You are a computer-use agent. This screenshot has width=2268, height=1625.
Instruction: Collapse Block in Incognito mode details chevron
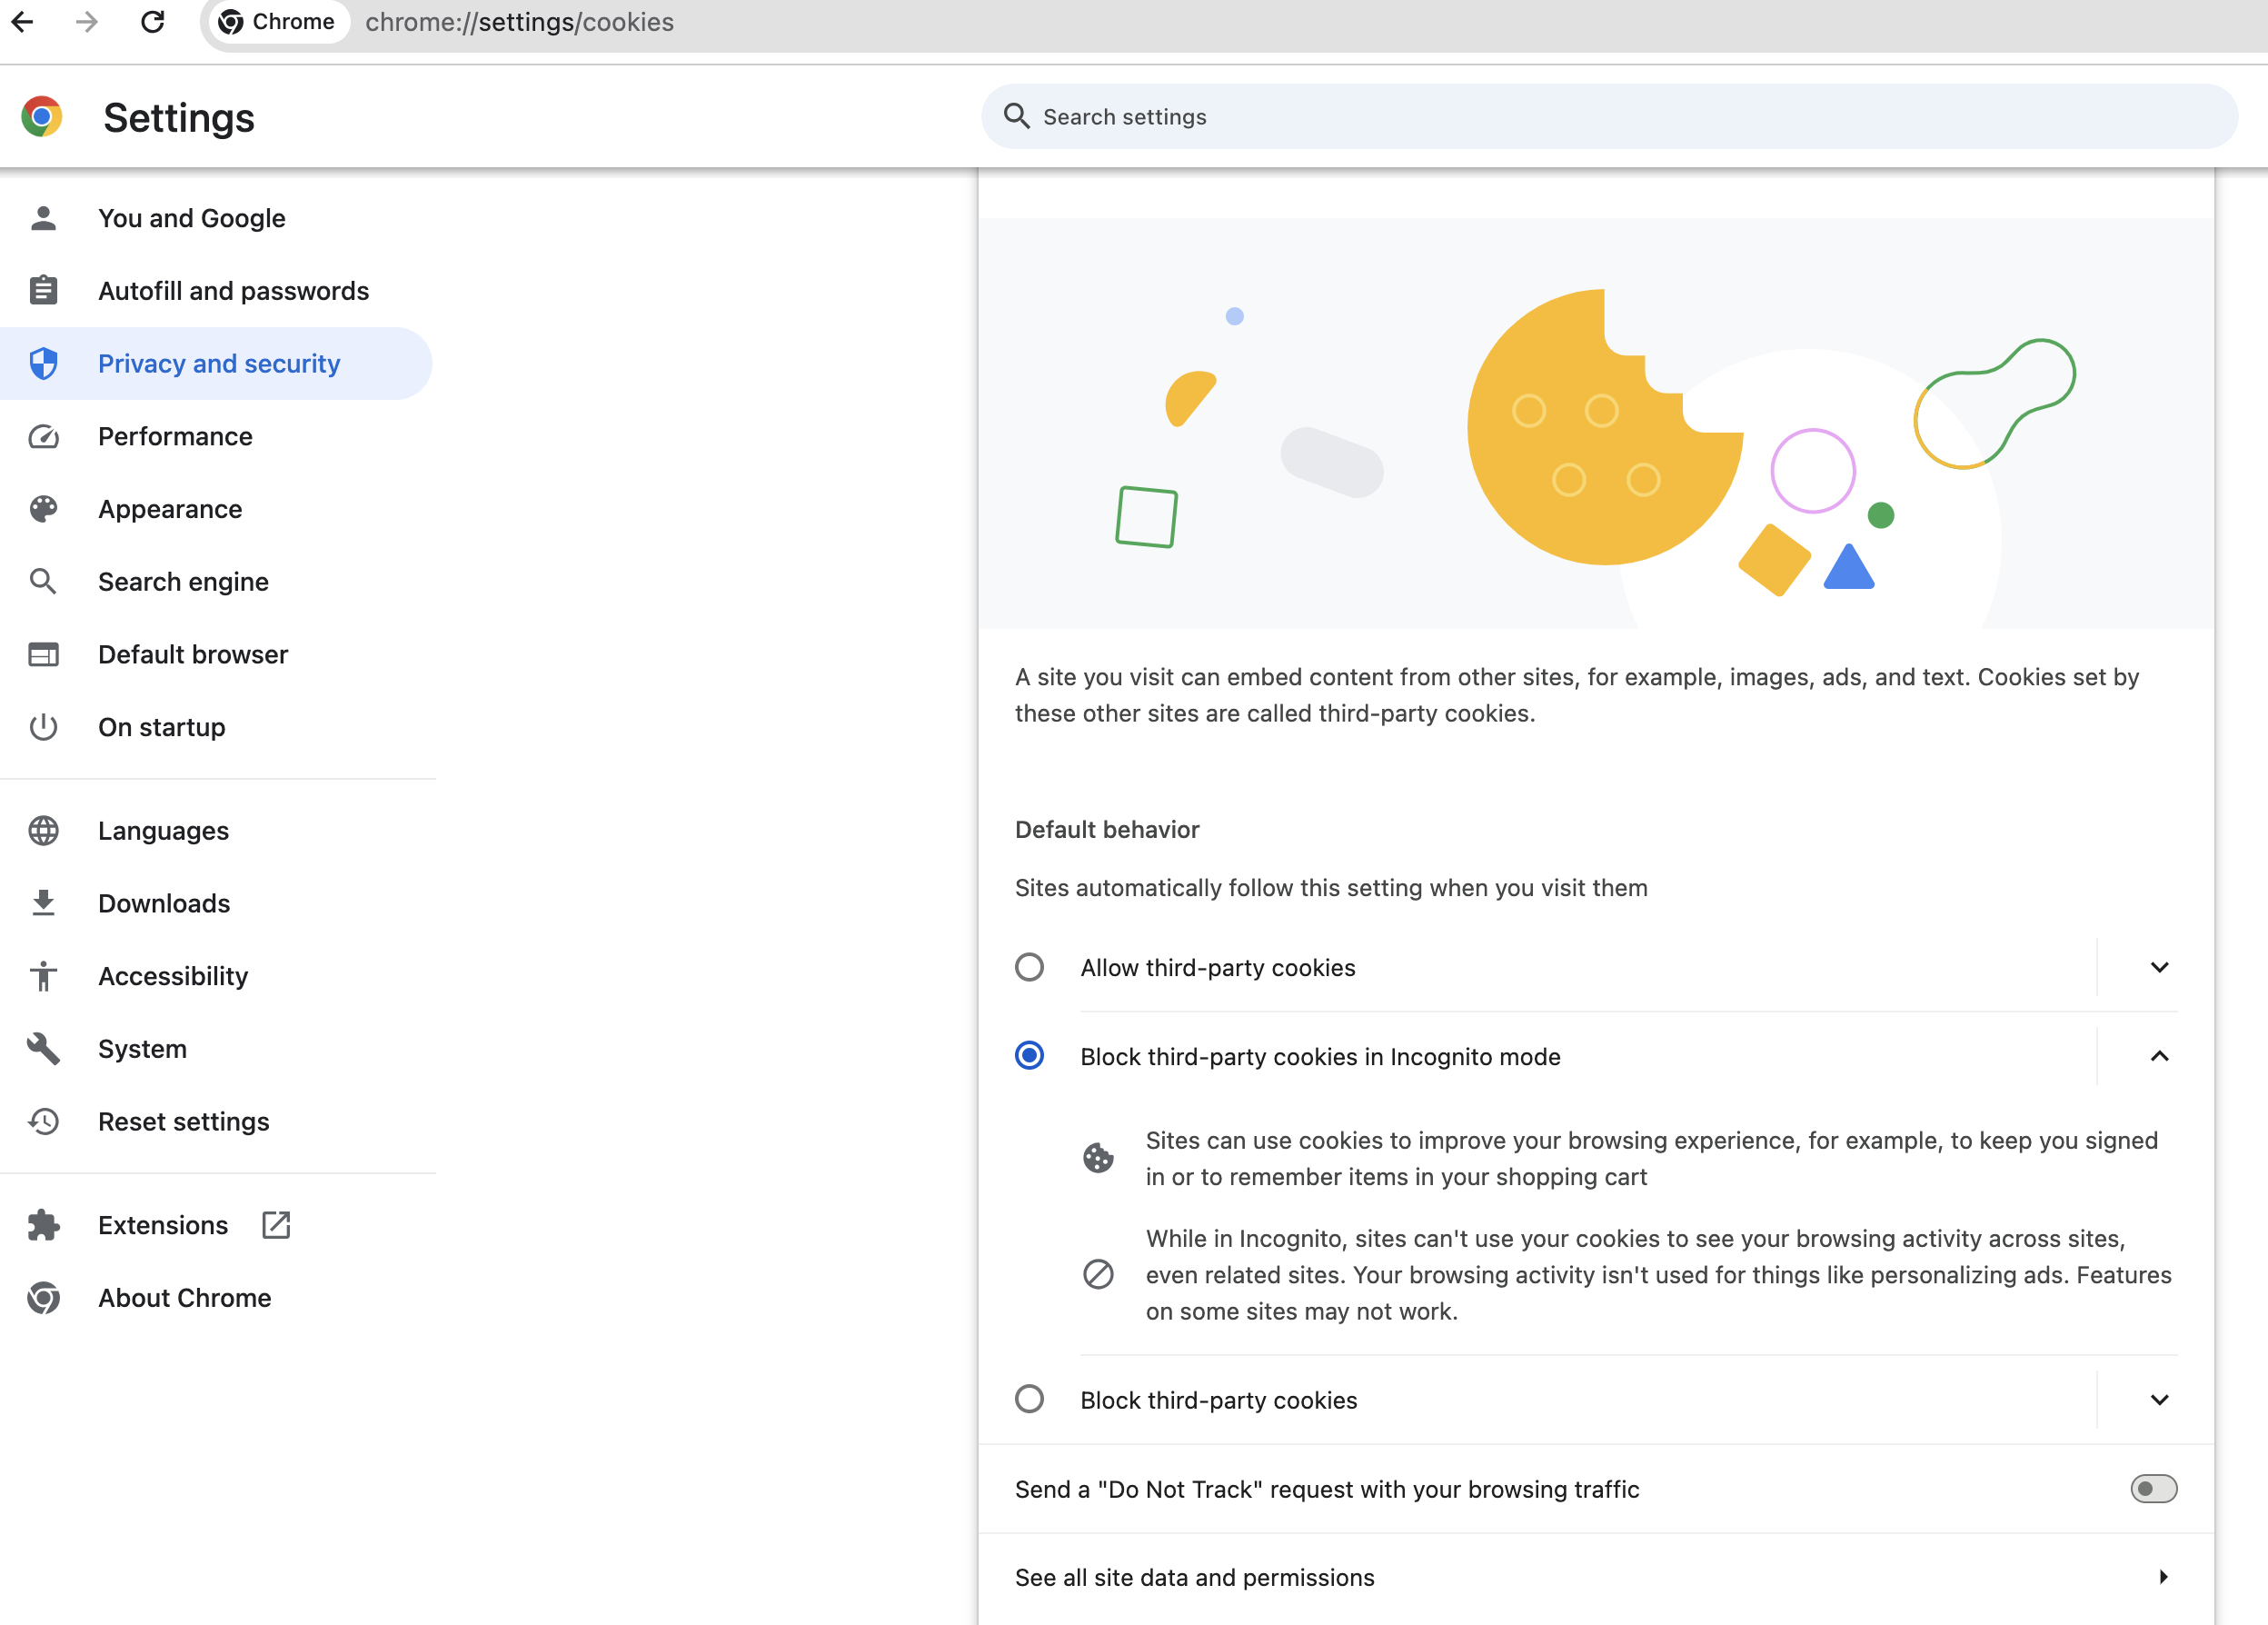point(2159,1056)
